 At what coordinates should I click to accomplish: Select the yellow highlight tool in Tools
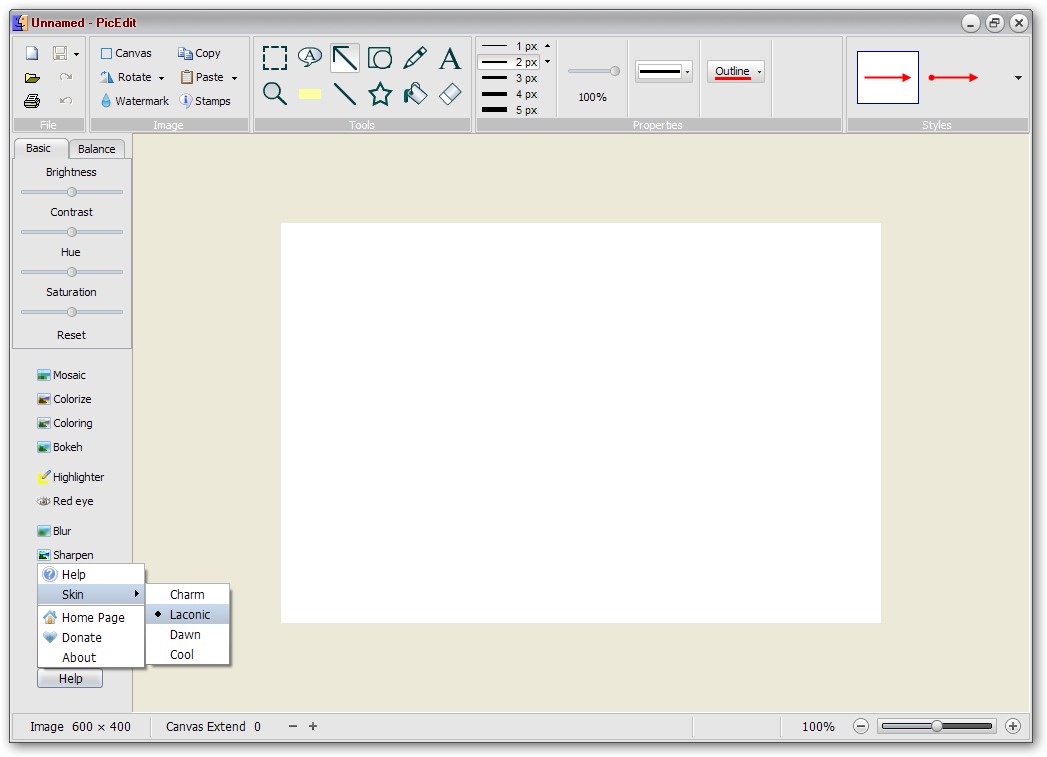pyautogui.click(x=310, y=94)
